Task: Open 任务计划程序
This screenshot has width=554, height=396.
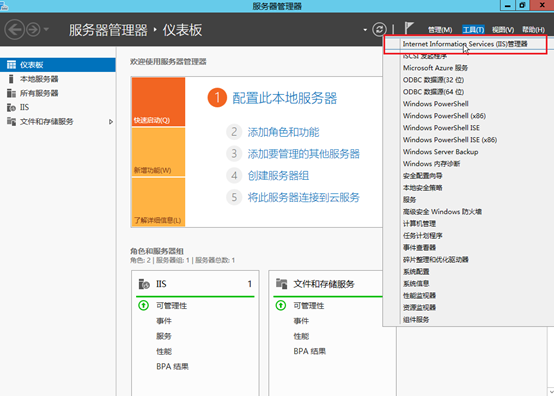Action: pos(422,236)
